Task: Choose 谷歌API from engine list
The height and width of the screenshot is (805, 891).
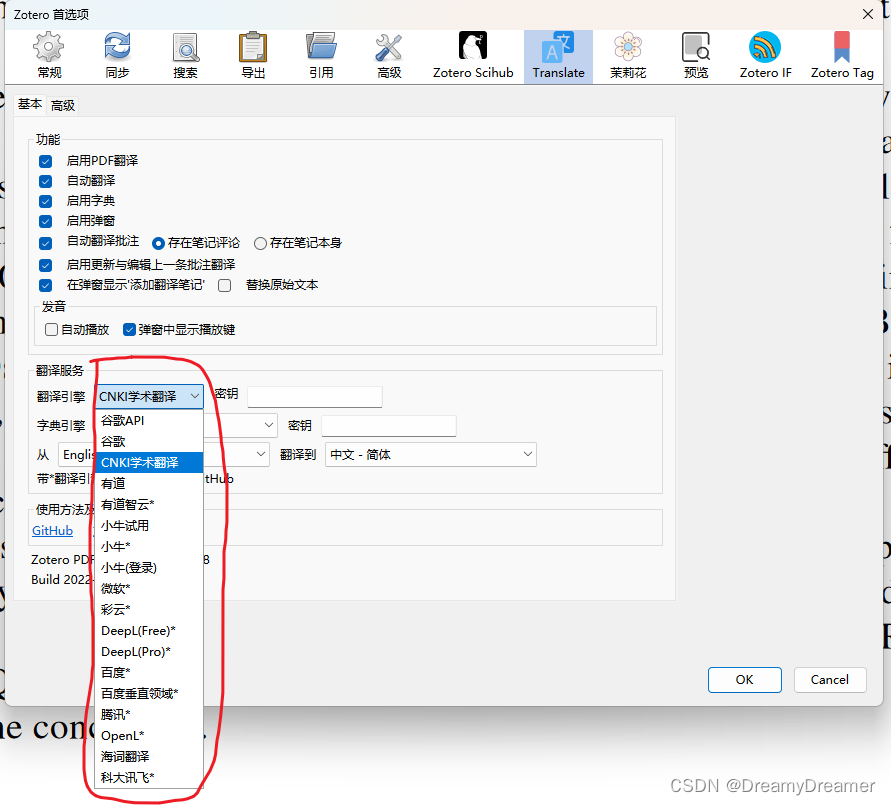Action: coord(149,420)
